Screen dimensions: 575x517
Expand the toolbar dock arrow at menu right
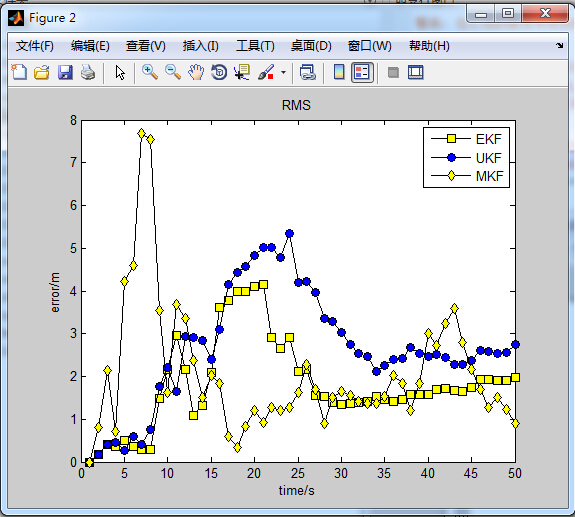pos(559,45)
